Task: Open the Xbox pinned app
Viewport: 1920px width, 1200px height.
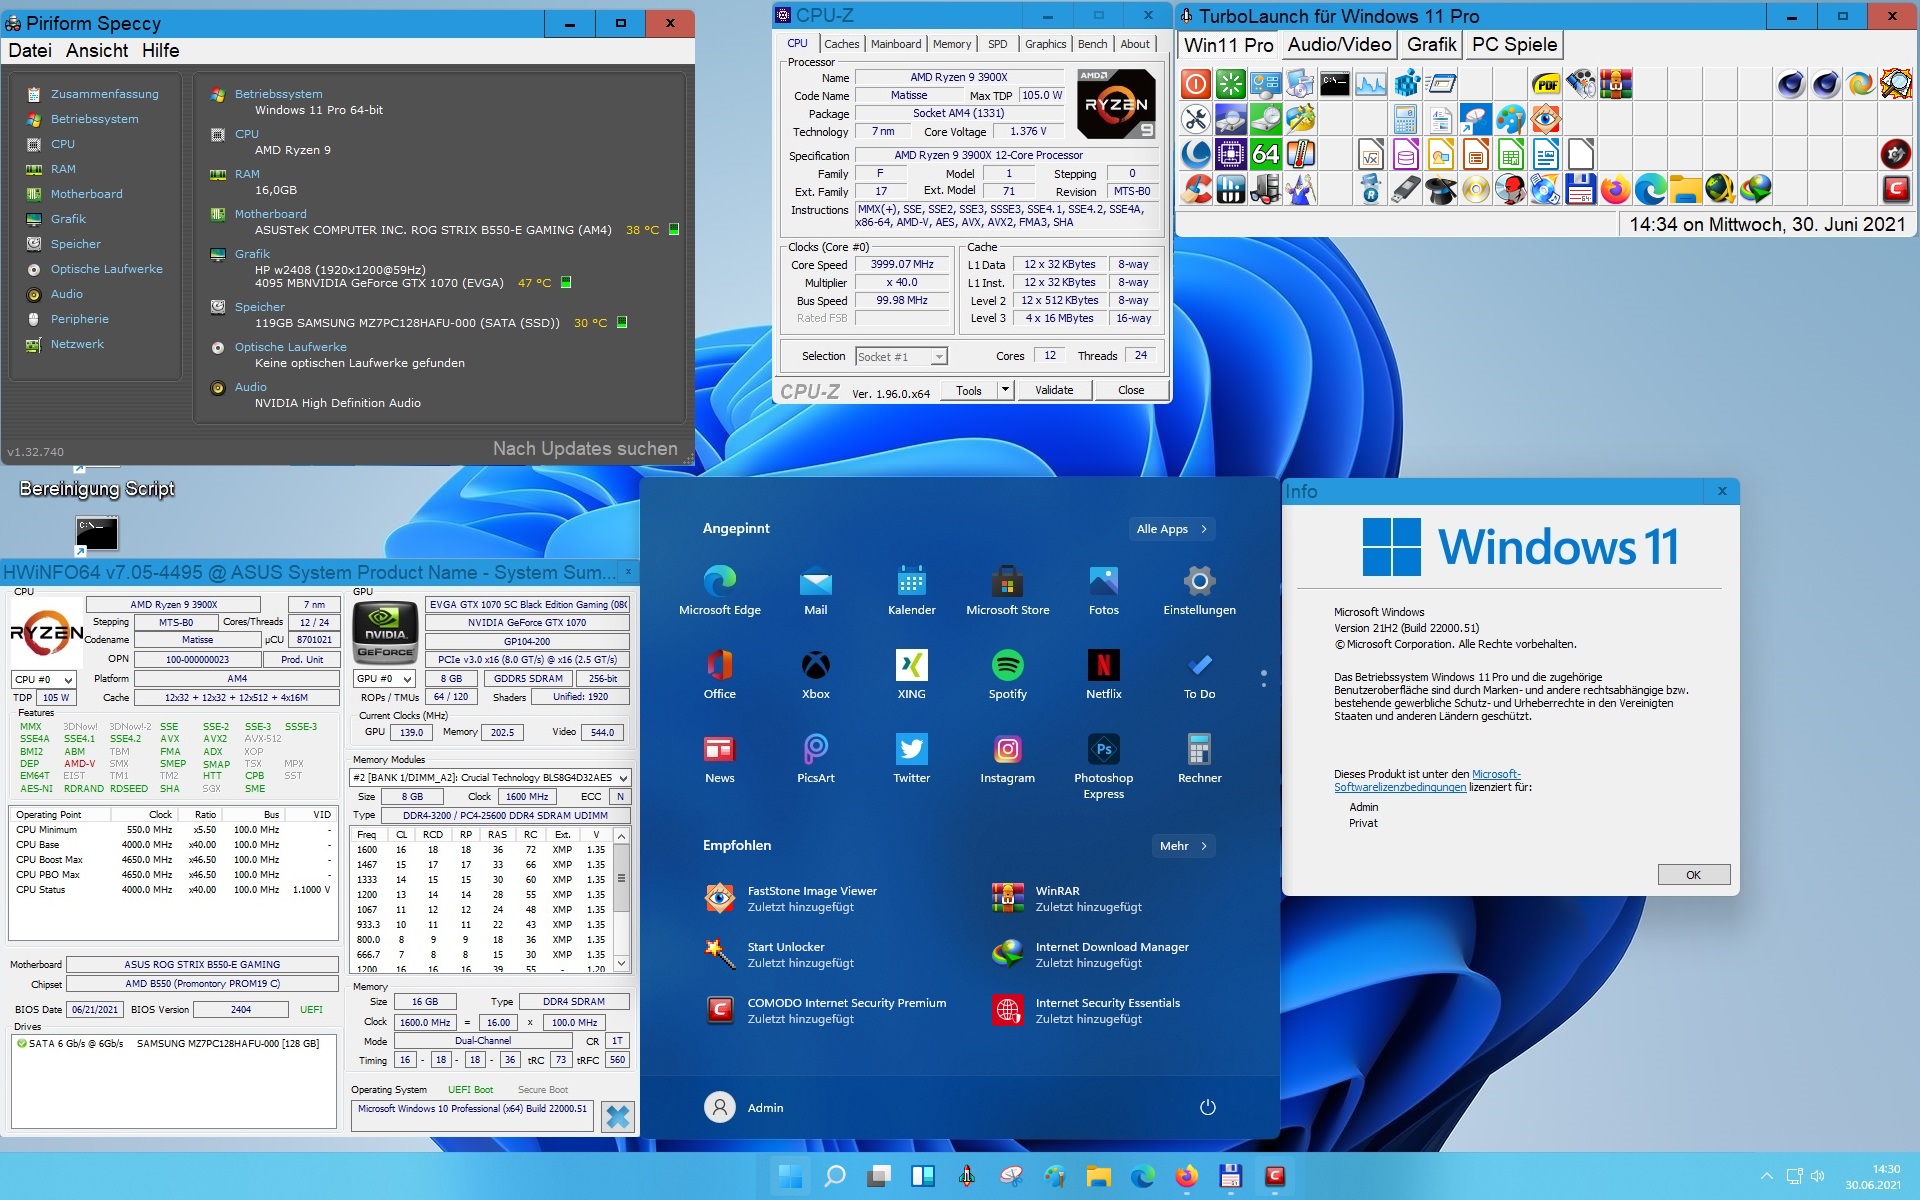Action: (x=815, y=666)
